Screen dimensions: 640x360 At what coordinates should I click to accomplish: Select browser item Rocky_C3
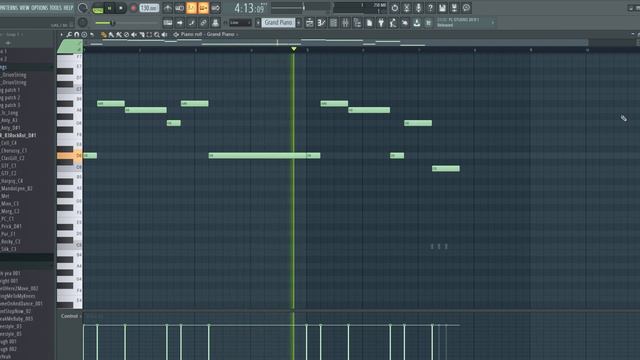[x=11, y=241]
